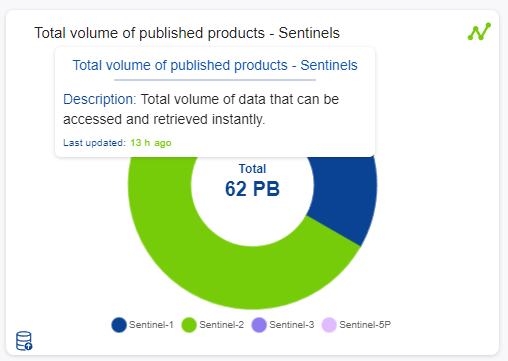Hide the Sentinel-1 series via its label
508x361 pixels.
(x=151, y=325)
